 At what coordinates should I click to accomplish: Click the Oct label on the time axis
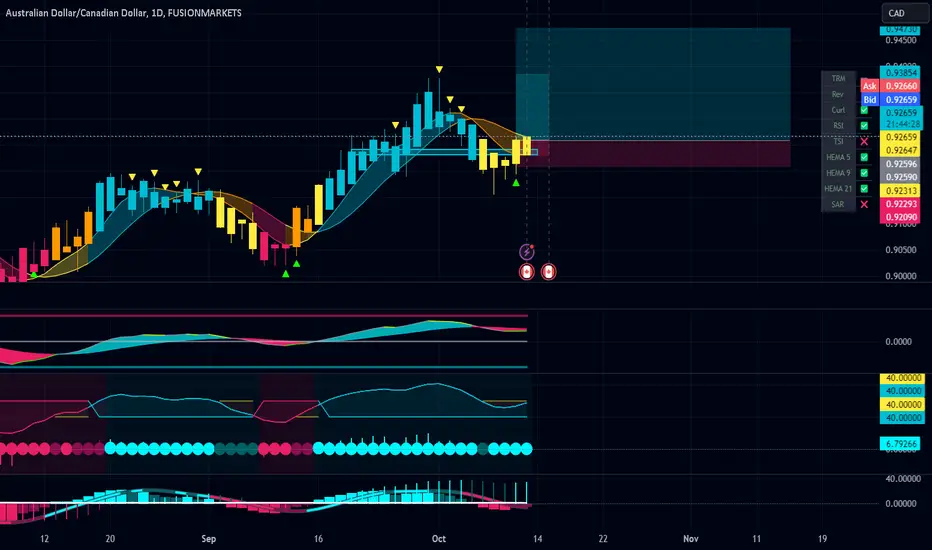pos(439,539)
